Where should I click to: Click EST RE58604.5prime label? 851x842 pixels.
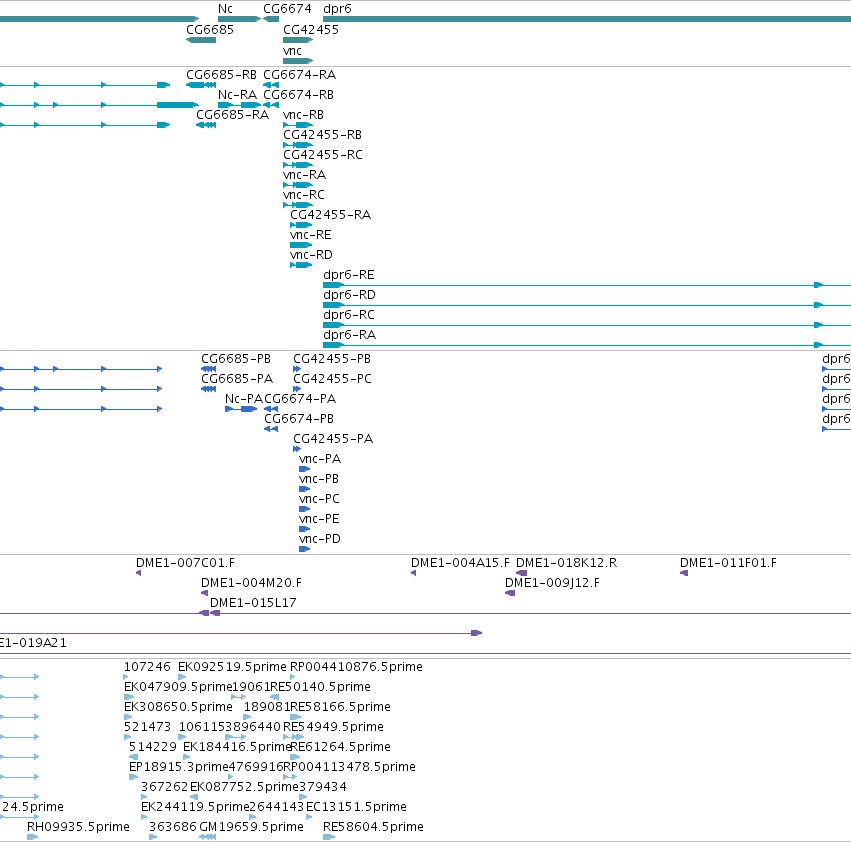(x=373, y=827)
